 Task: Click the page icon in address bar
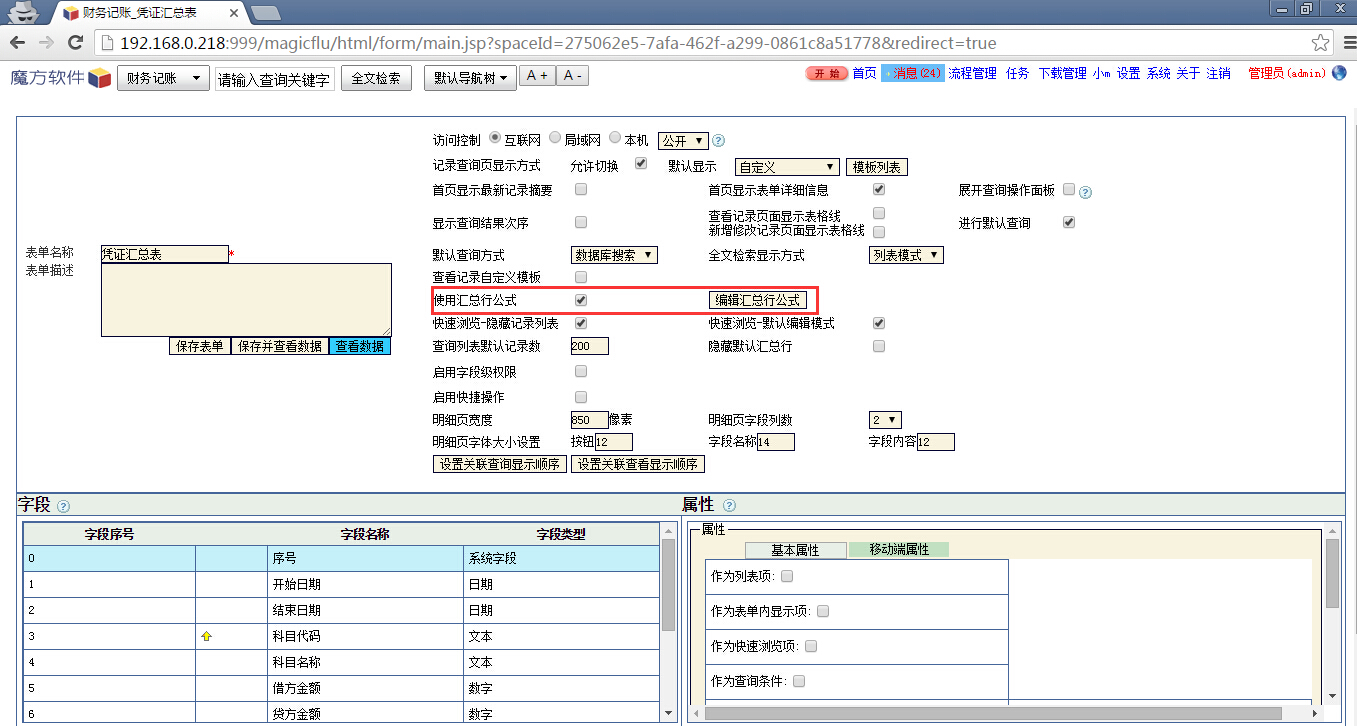(x=107, y=43)
